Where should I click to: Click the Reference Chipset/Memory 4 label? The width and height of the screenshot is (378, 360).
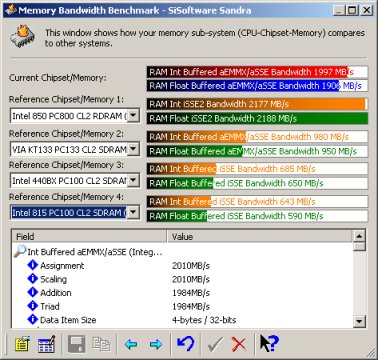click(66, 197)
